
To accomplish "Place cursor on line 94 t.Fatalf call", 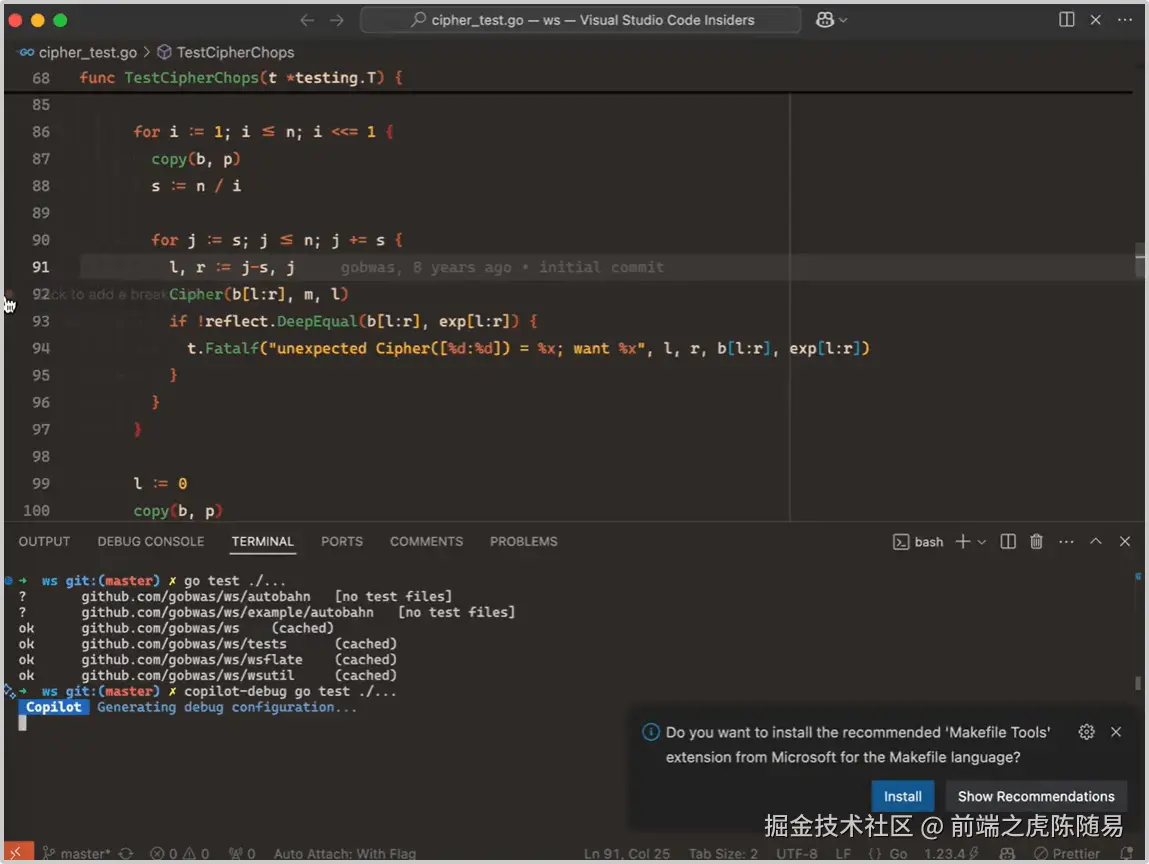I will click(x=223, y=348).
